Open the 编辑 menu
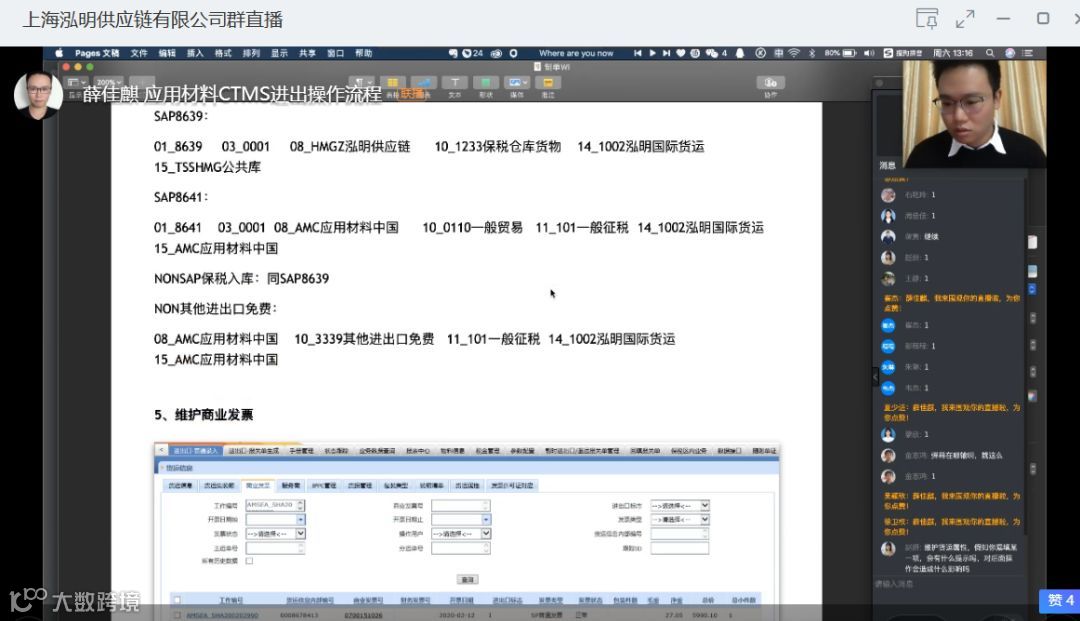 pyautogui.click(x=167, y=53)
